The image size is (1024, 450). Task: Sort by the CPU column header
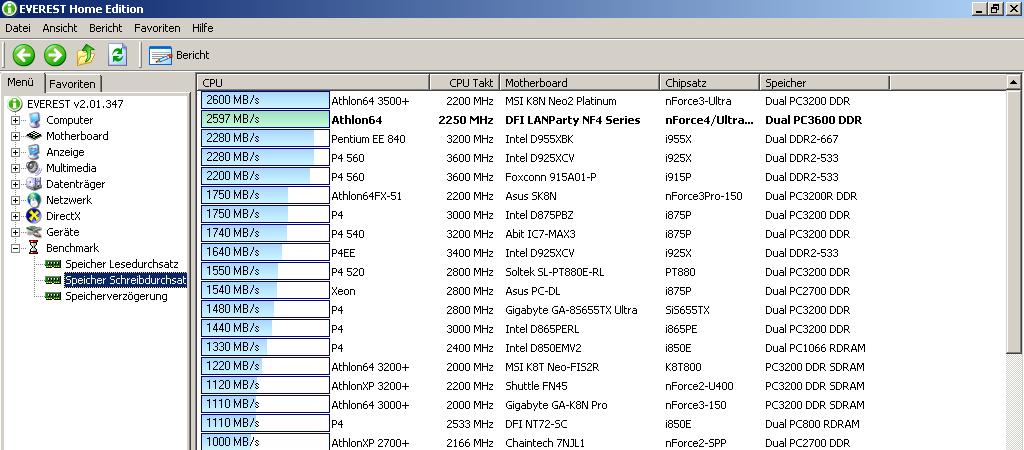pyautogui.click(x=313, y=83)
